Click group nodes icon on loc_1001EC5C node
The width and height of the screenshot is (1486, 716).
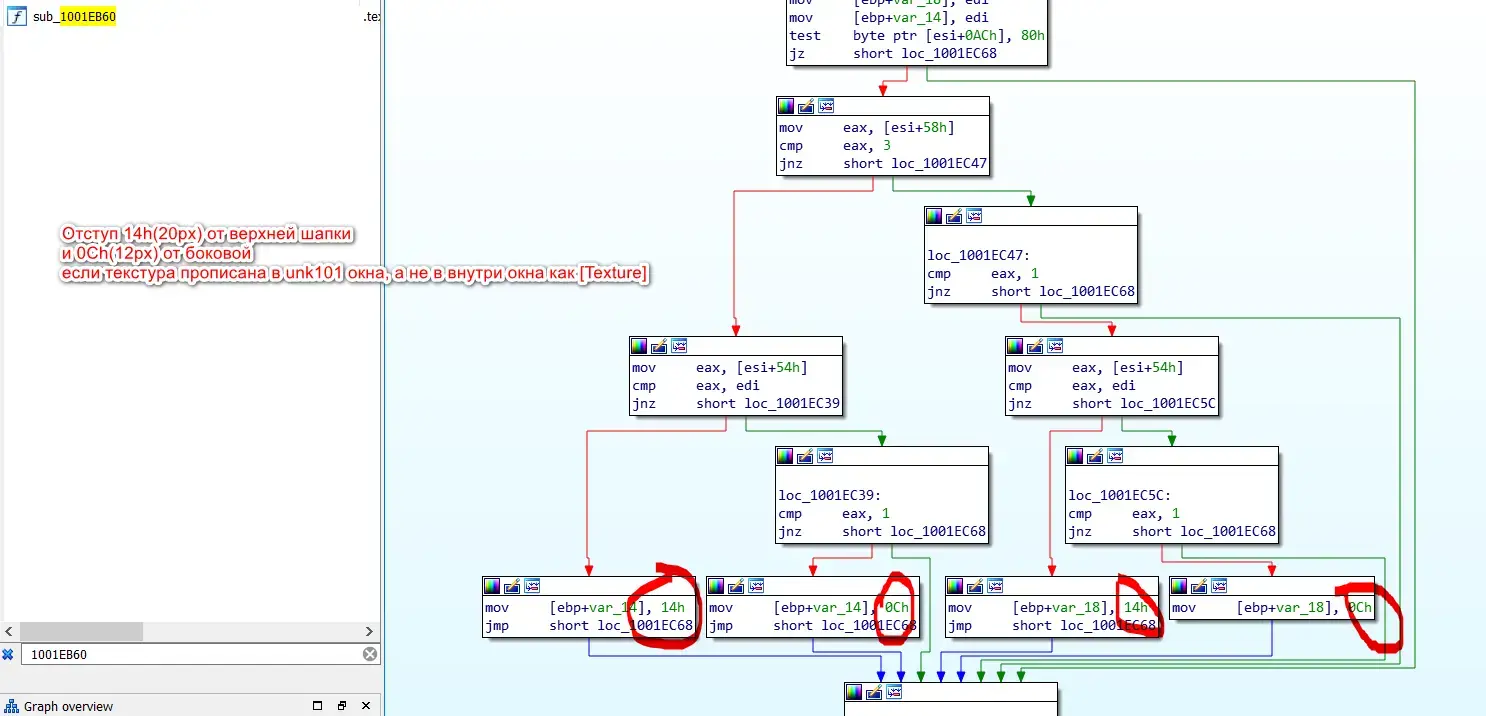tap(1115, 456)
